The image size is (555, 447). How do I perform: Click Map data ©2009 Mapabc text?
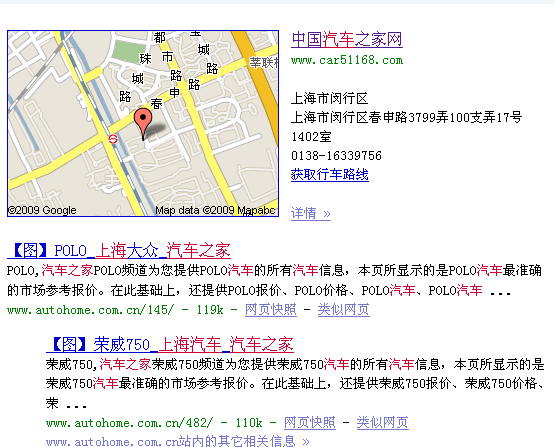point(215,210)
